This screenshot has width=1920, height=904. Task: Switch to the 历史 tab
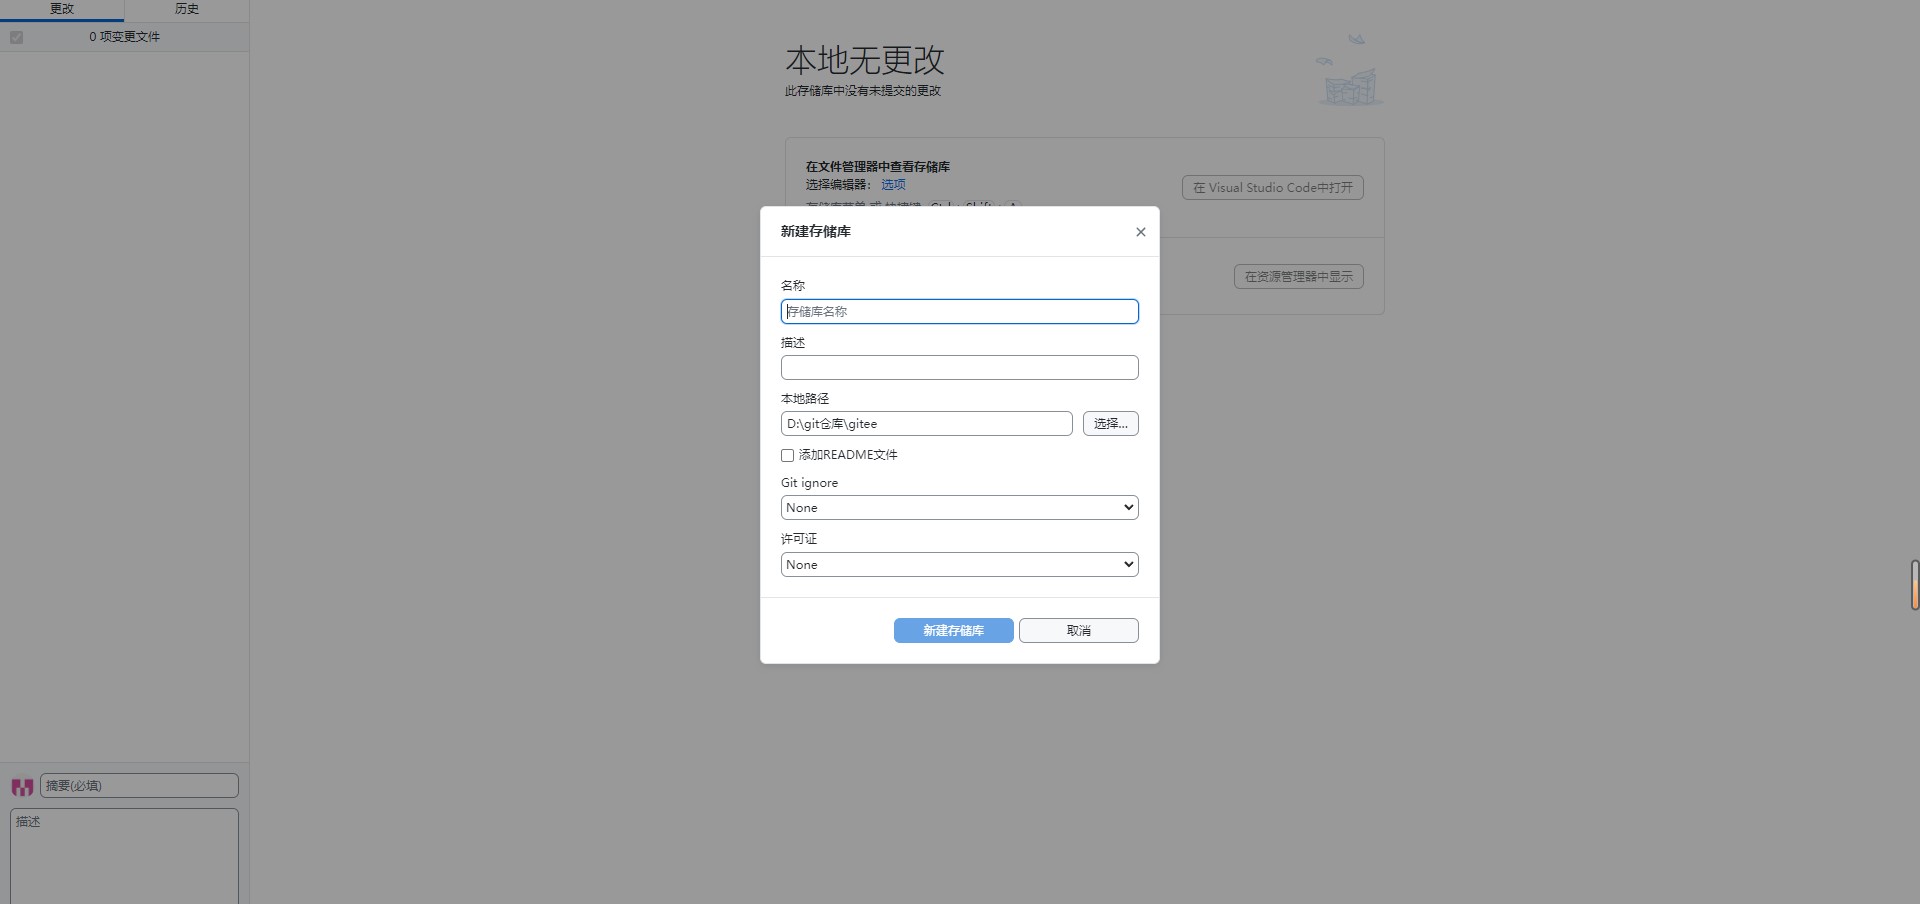click(x=186, y=9)
